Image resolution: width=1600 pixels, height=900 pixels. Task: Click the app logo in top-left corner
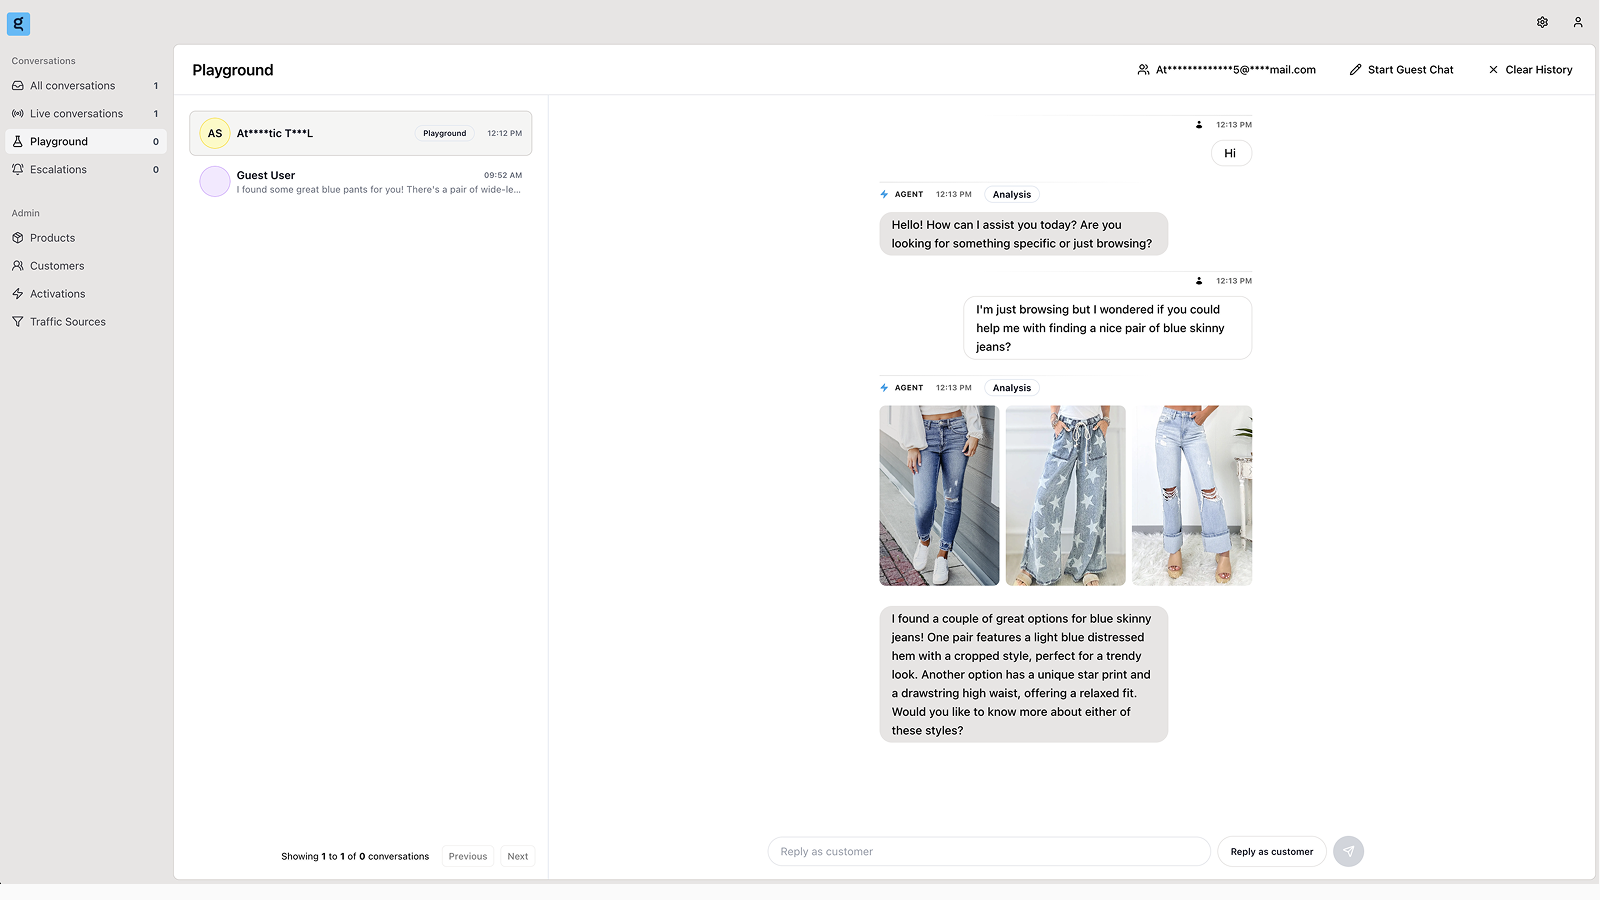[x=18, y=23]
